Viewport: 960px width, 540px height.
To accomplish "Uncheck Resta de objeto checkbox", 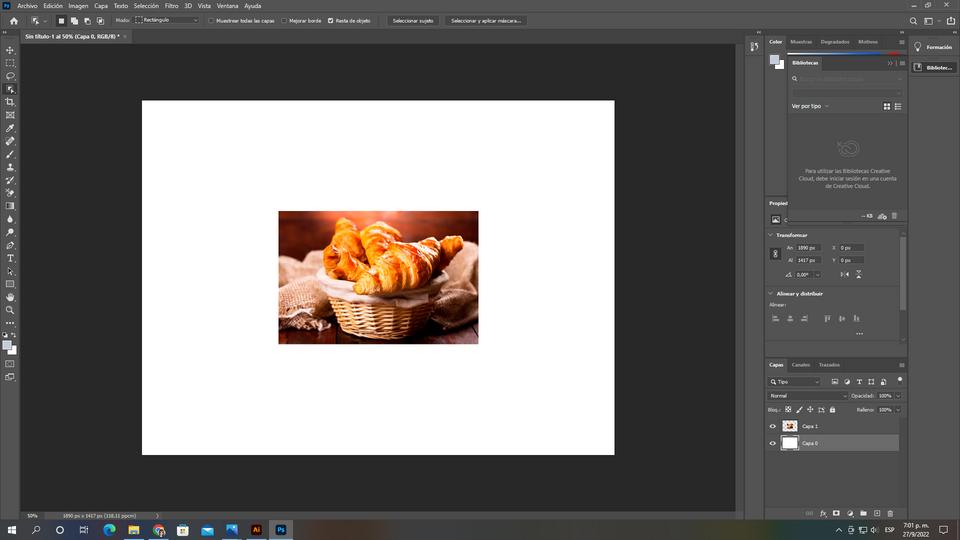I will [331, 21].
